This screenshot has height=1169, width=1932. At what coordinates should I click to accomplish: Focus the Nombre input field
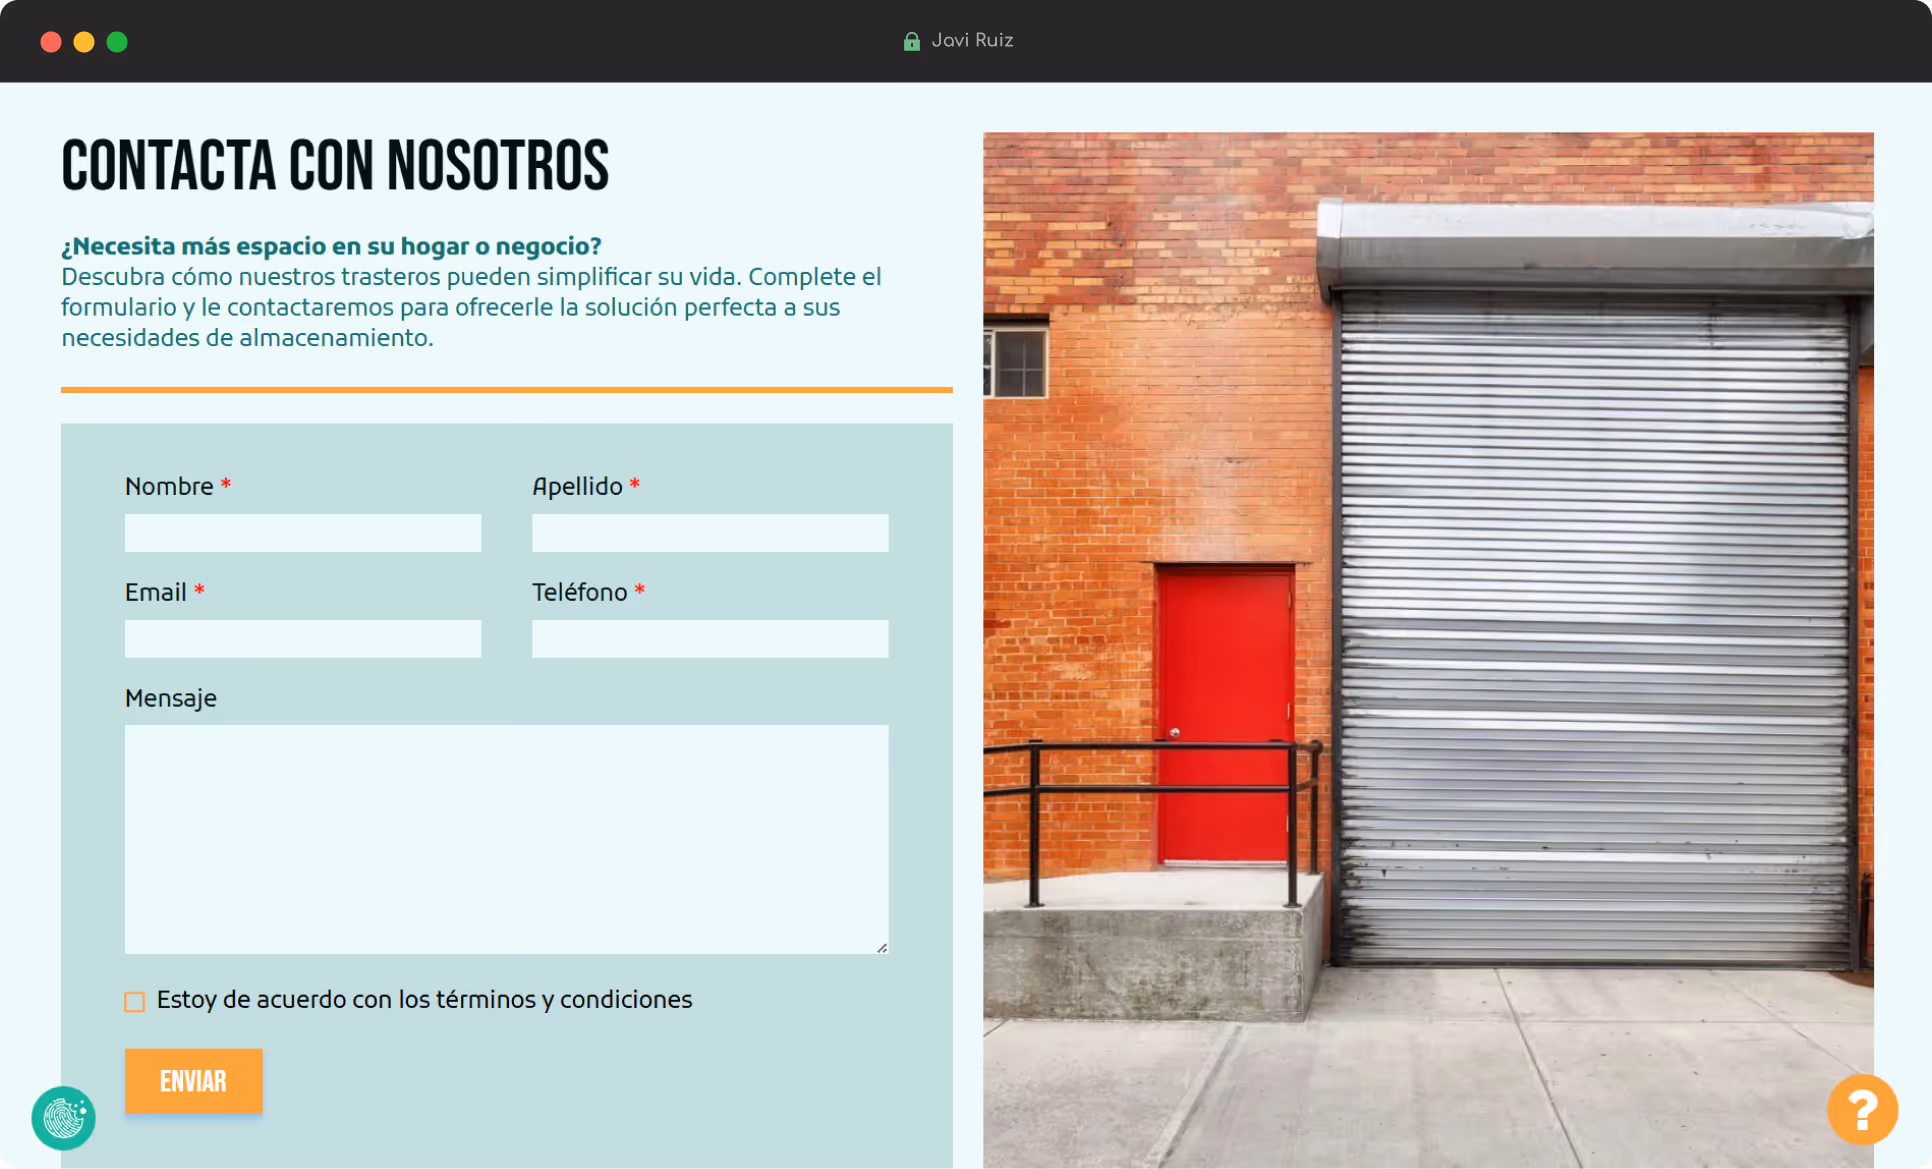pyautogui.click(x=303, y=533)
